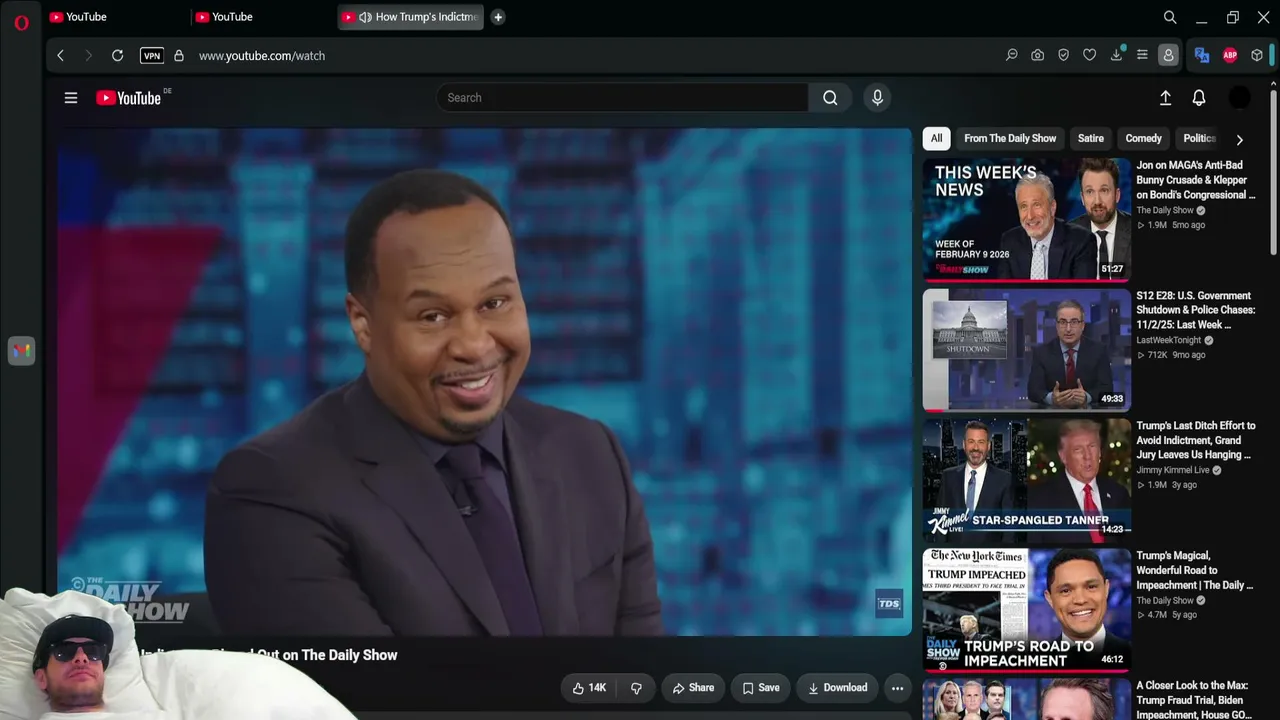Visit the LastWeekTonight channel
Screen dimensions: 1280x720
[1168, 340]
